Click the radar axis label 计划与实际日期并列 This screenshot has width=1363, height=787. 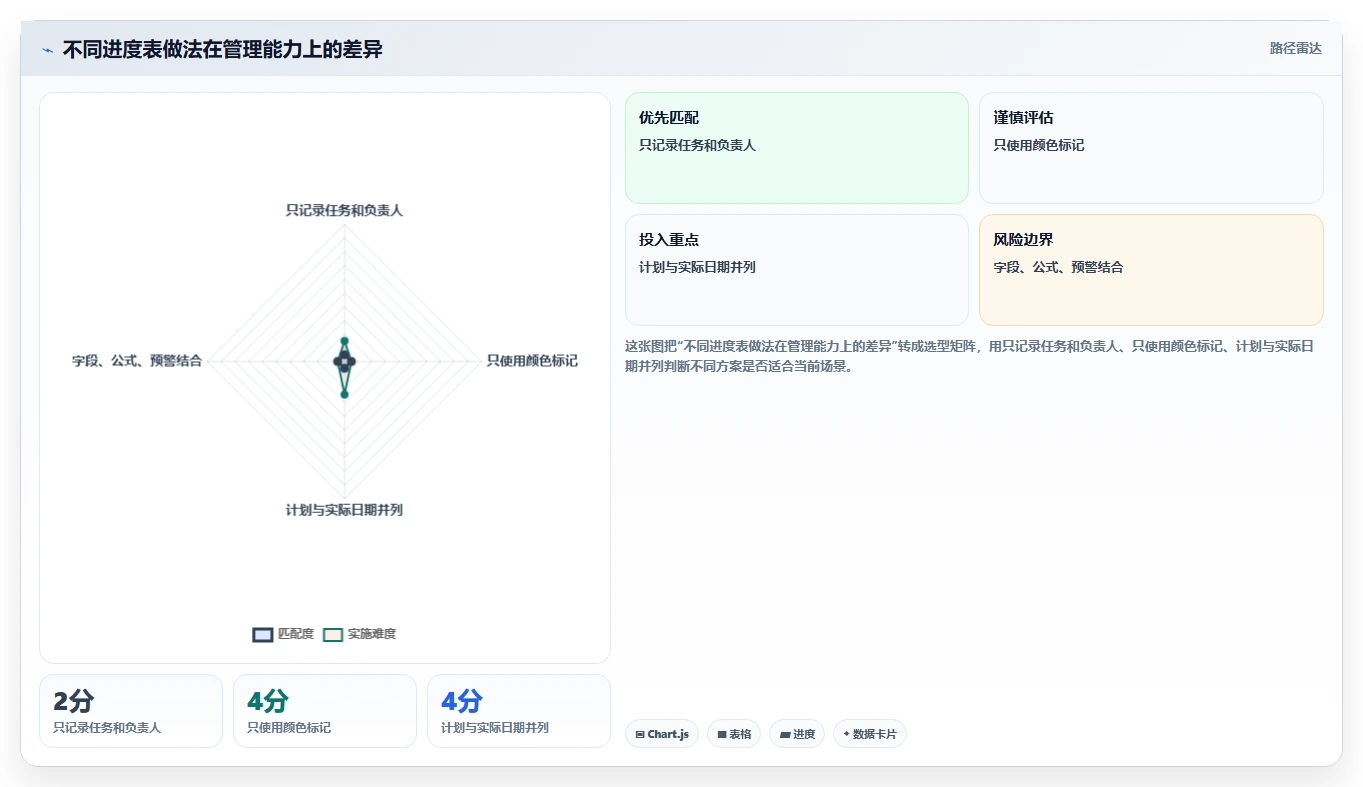coord(344,510)
